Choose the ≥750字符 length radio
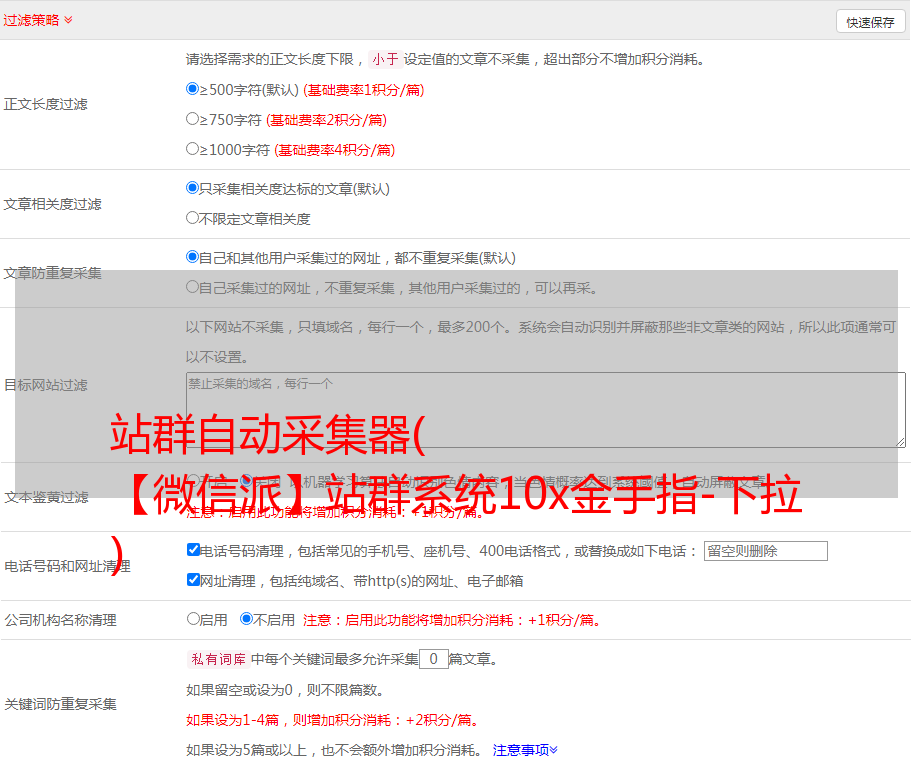Image resolution: width=912 pixels, height=768 pixels. pyautogui.click(x=192, y=119)
